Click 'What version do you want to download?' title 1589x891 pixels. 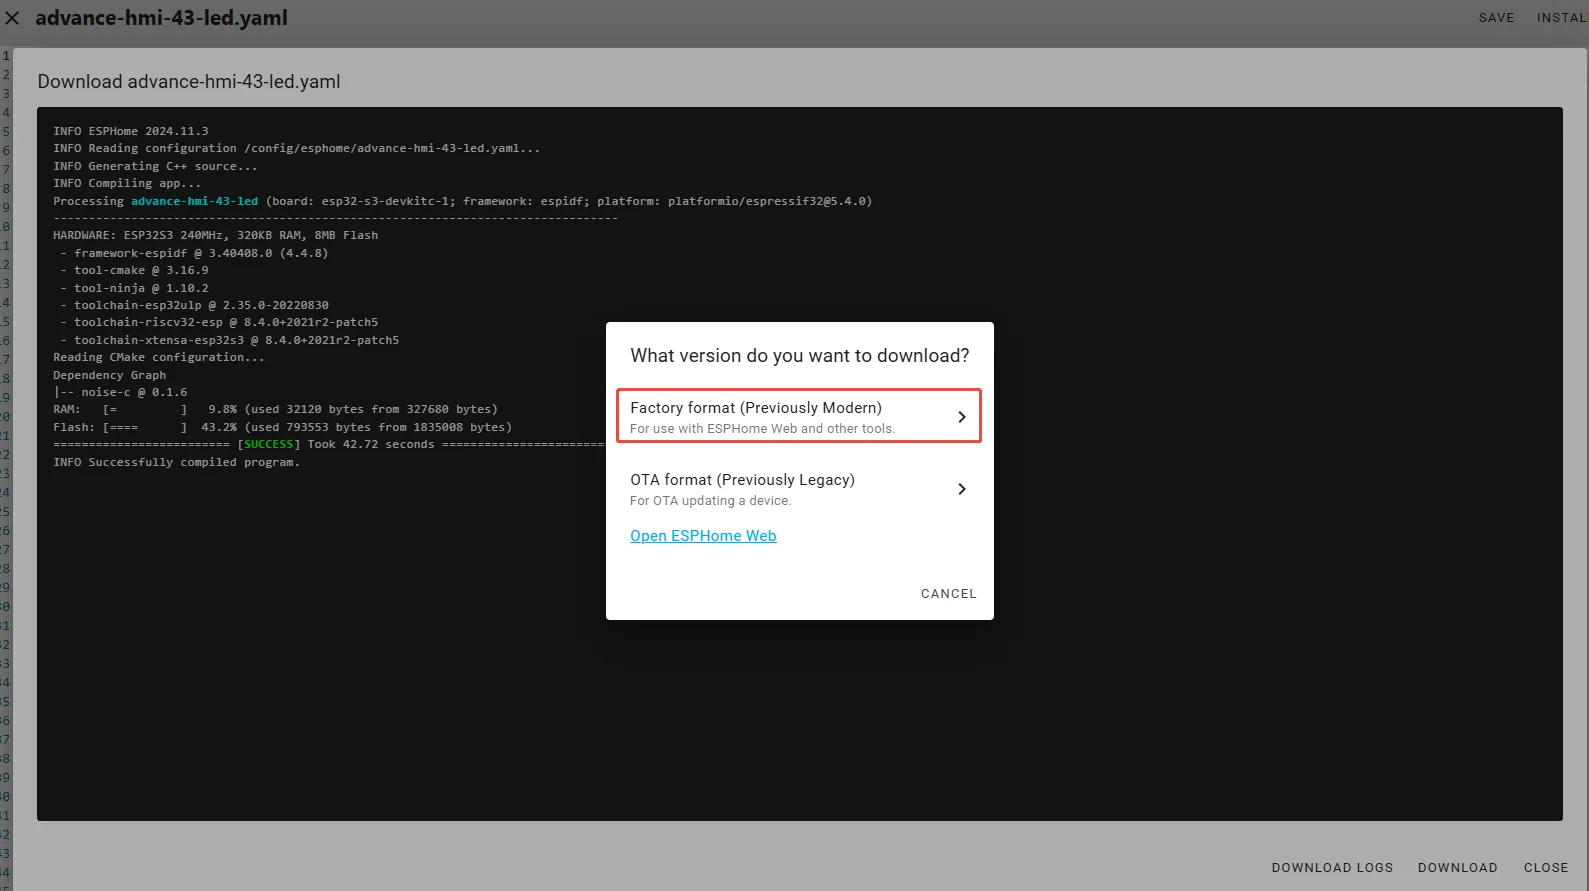[x=799, y=356]
